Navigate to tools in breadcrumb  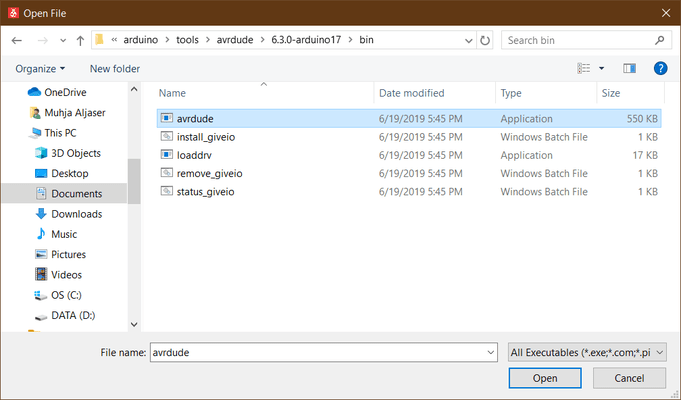click(x=187, y=40)
